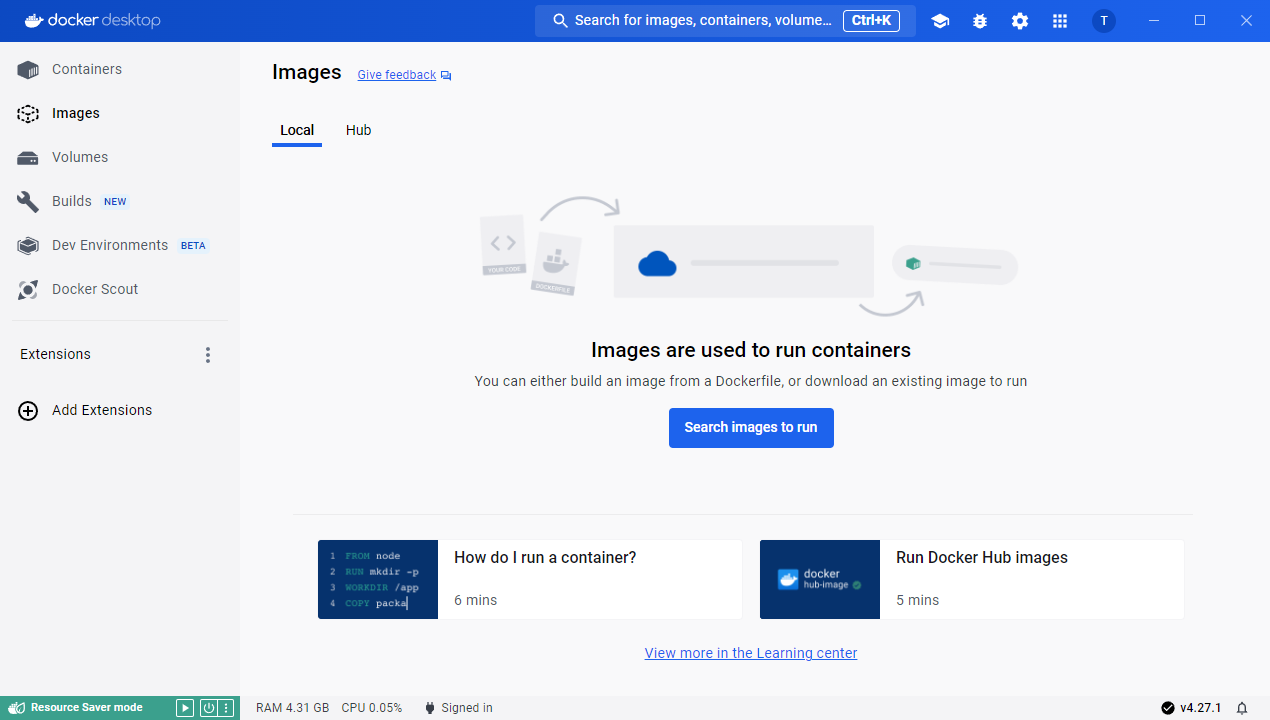Click the NEW badge beside Builds

tap(115, 202)
